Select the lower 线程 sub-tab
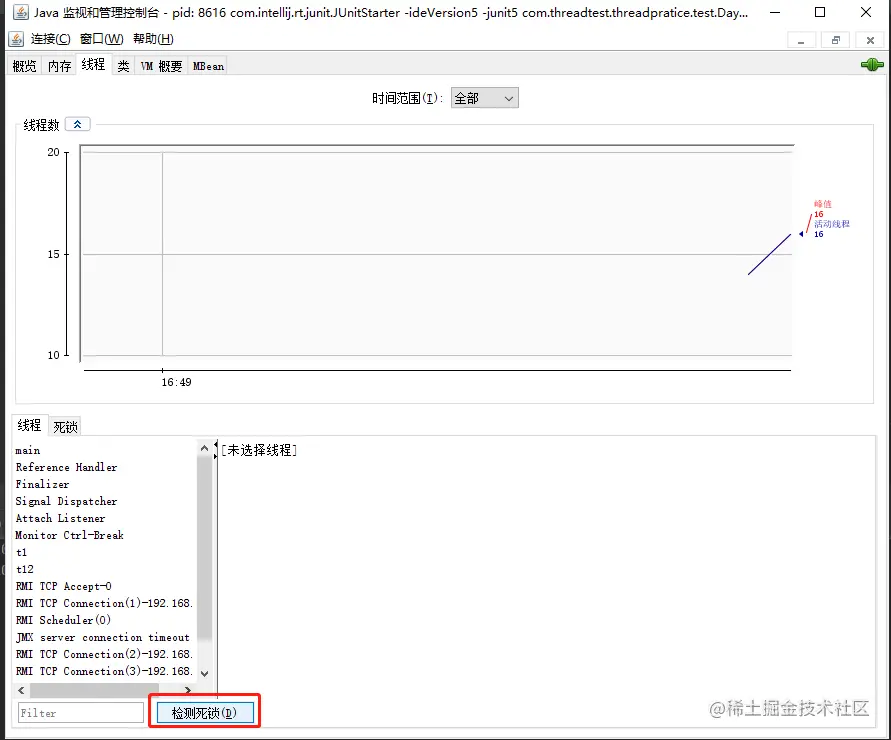891x740 pixels. 29,425
